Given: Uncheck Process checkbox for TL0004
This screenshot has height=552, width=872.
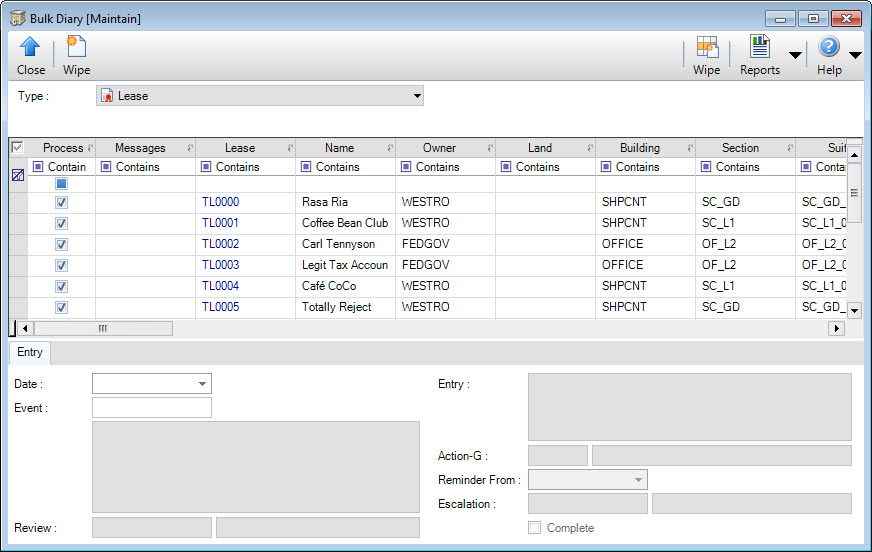Looking at the screenshot, I should 61,286.
